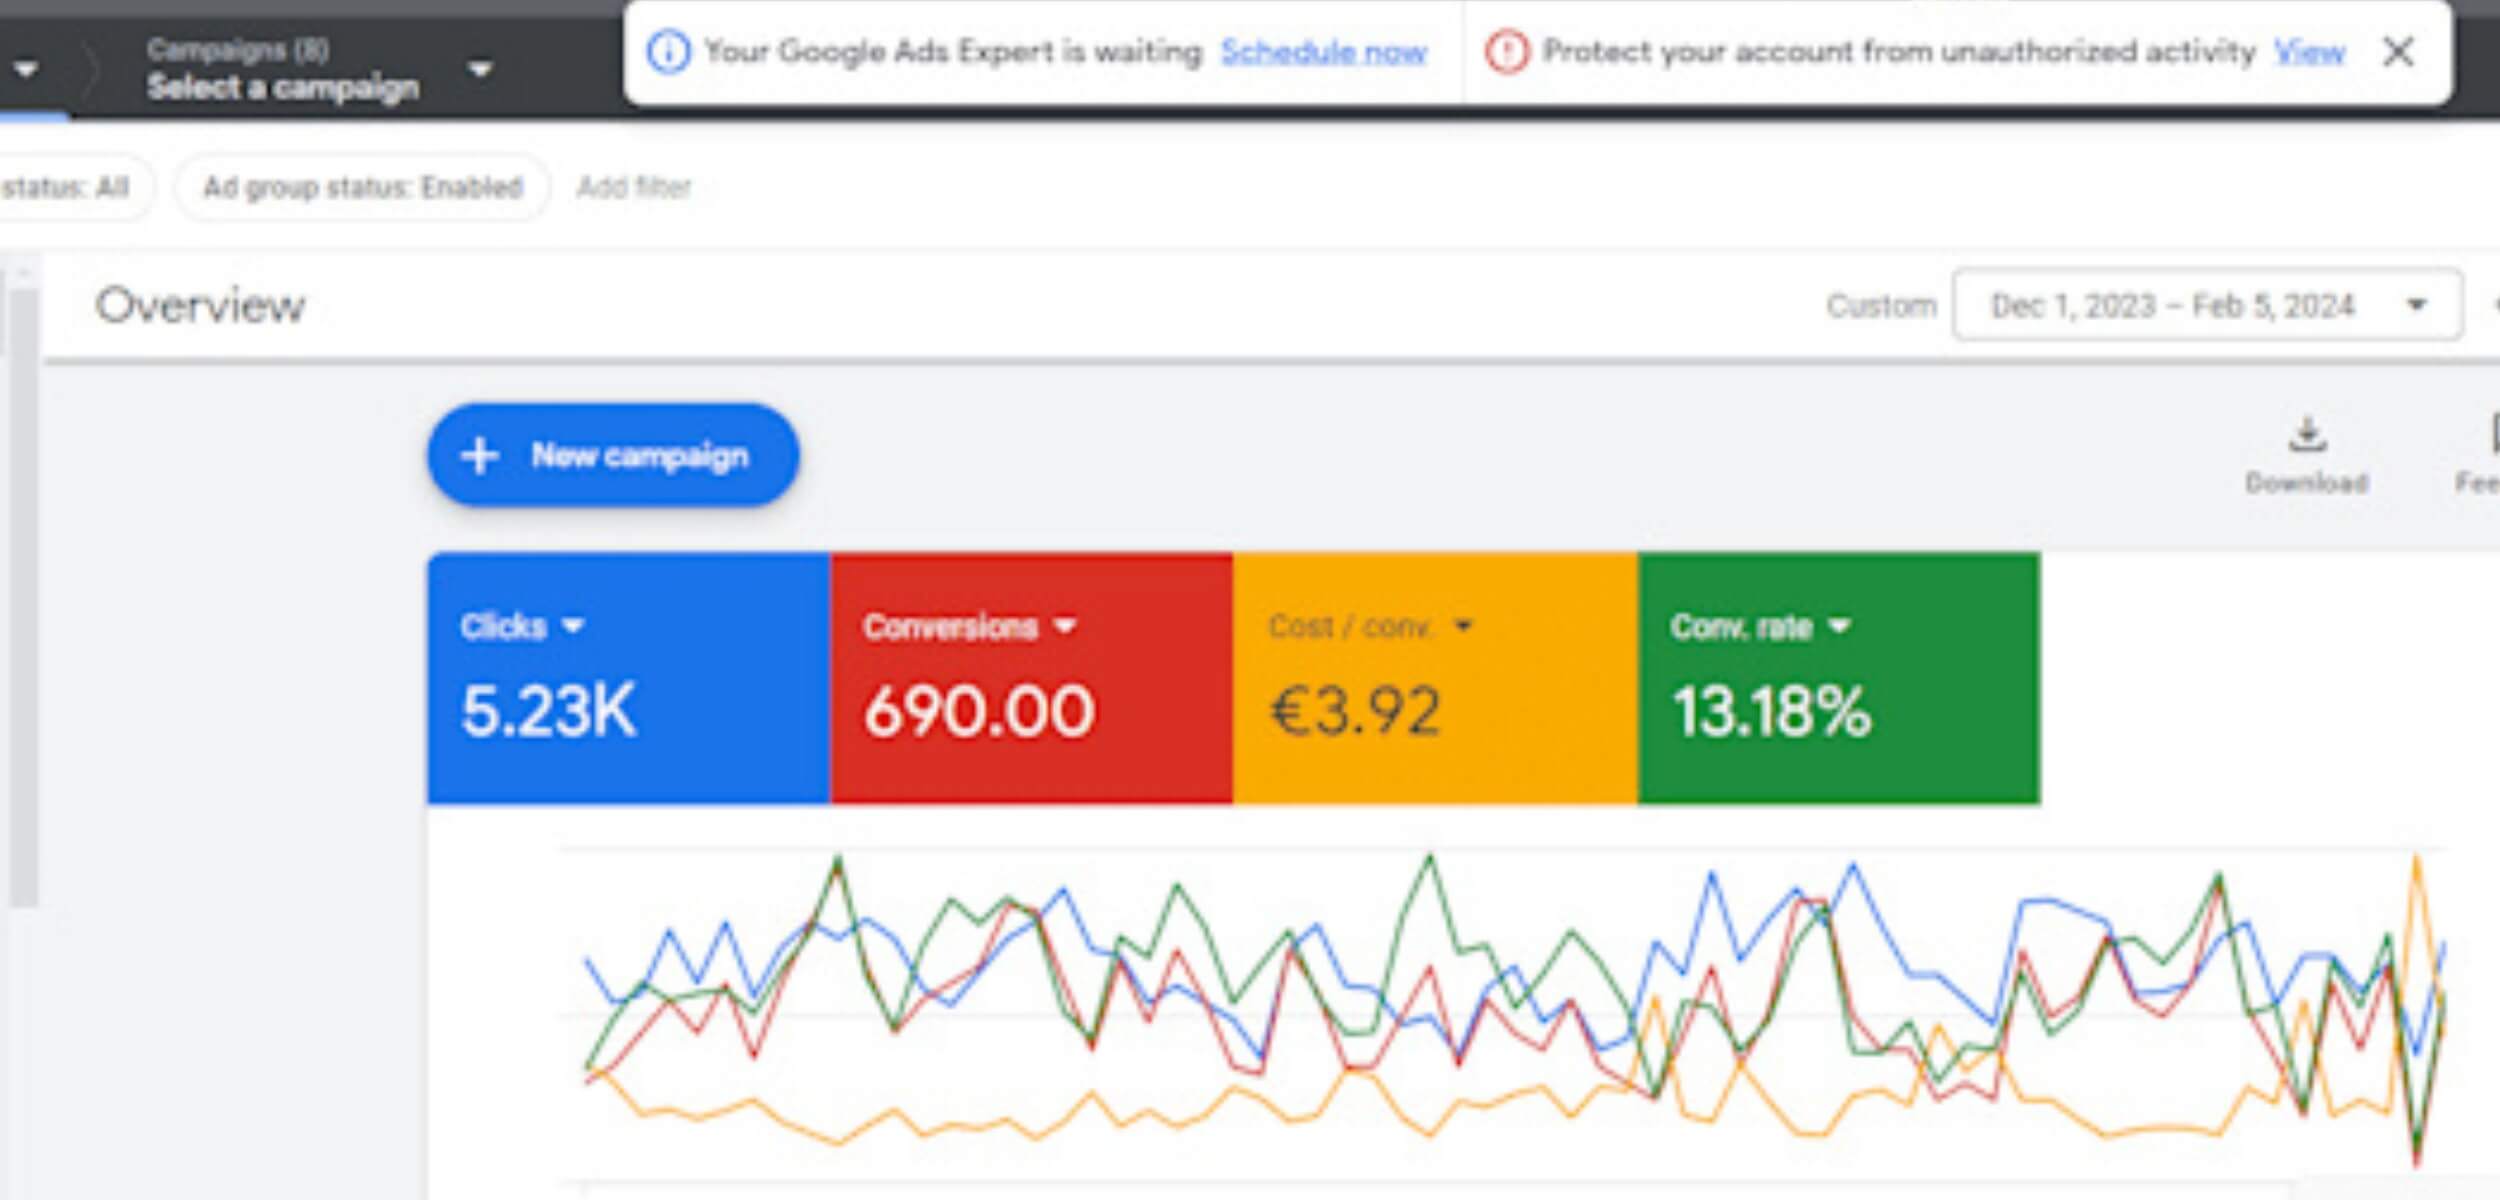This screenshot has width=2500, height=1200.
Task: Dismiss the notification banner with X
Action: [x=2398, y=52]
